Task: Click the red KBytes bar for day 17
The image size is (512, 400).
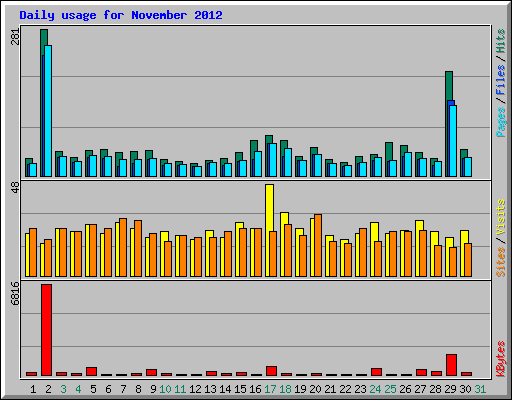Action: [271, 371]
